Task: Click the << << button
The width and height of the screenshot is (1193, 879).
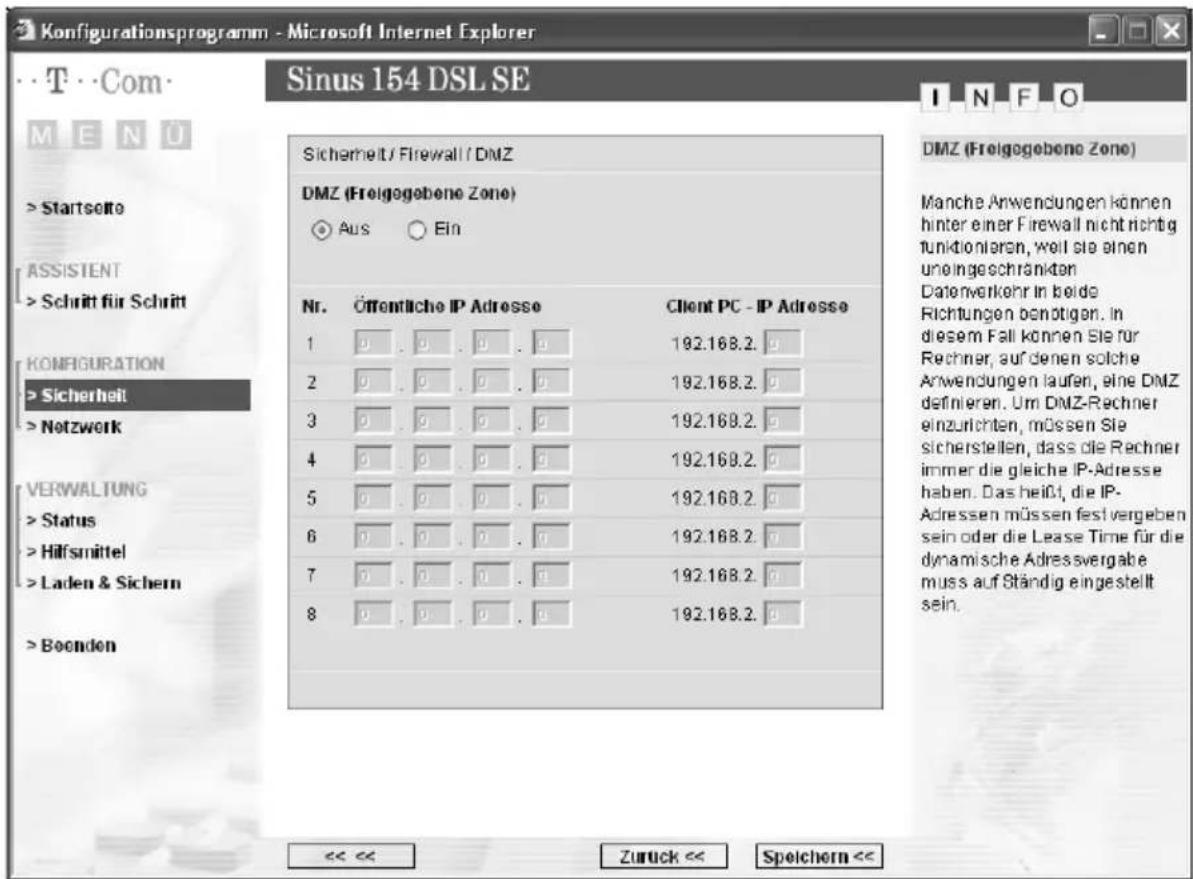Action: tap(351, 856)
